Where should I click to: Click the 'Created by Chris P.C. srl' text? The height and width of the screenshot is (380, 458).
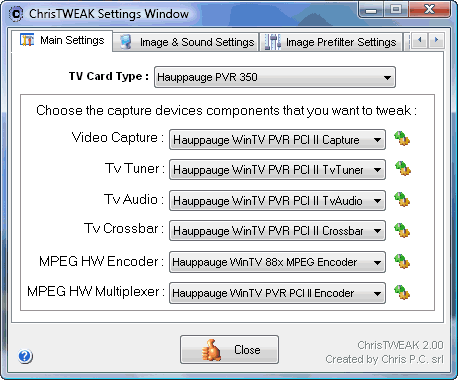(x=384, y=359)
